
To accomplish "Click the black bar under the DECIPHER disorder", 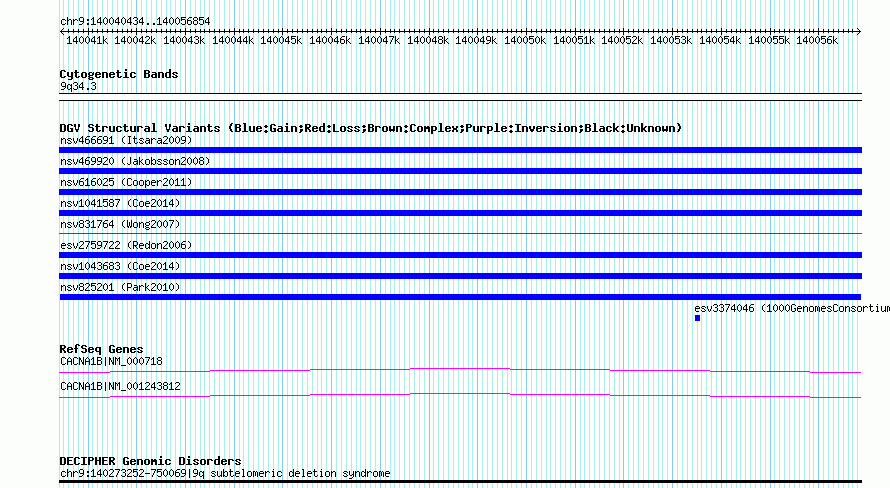I will pyautogui.click(x=460, y=482).
